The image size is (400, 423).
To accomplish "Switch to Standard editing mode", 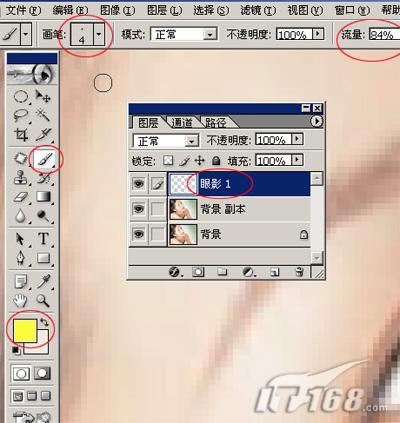I will point(21,374).
